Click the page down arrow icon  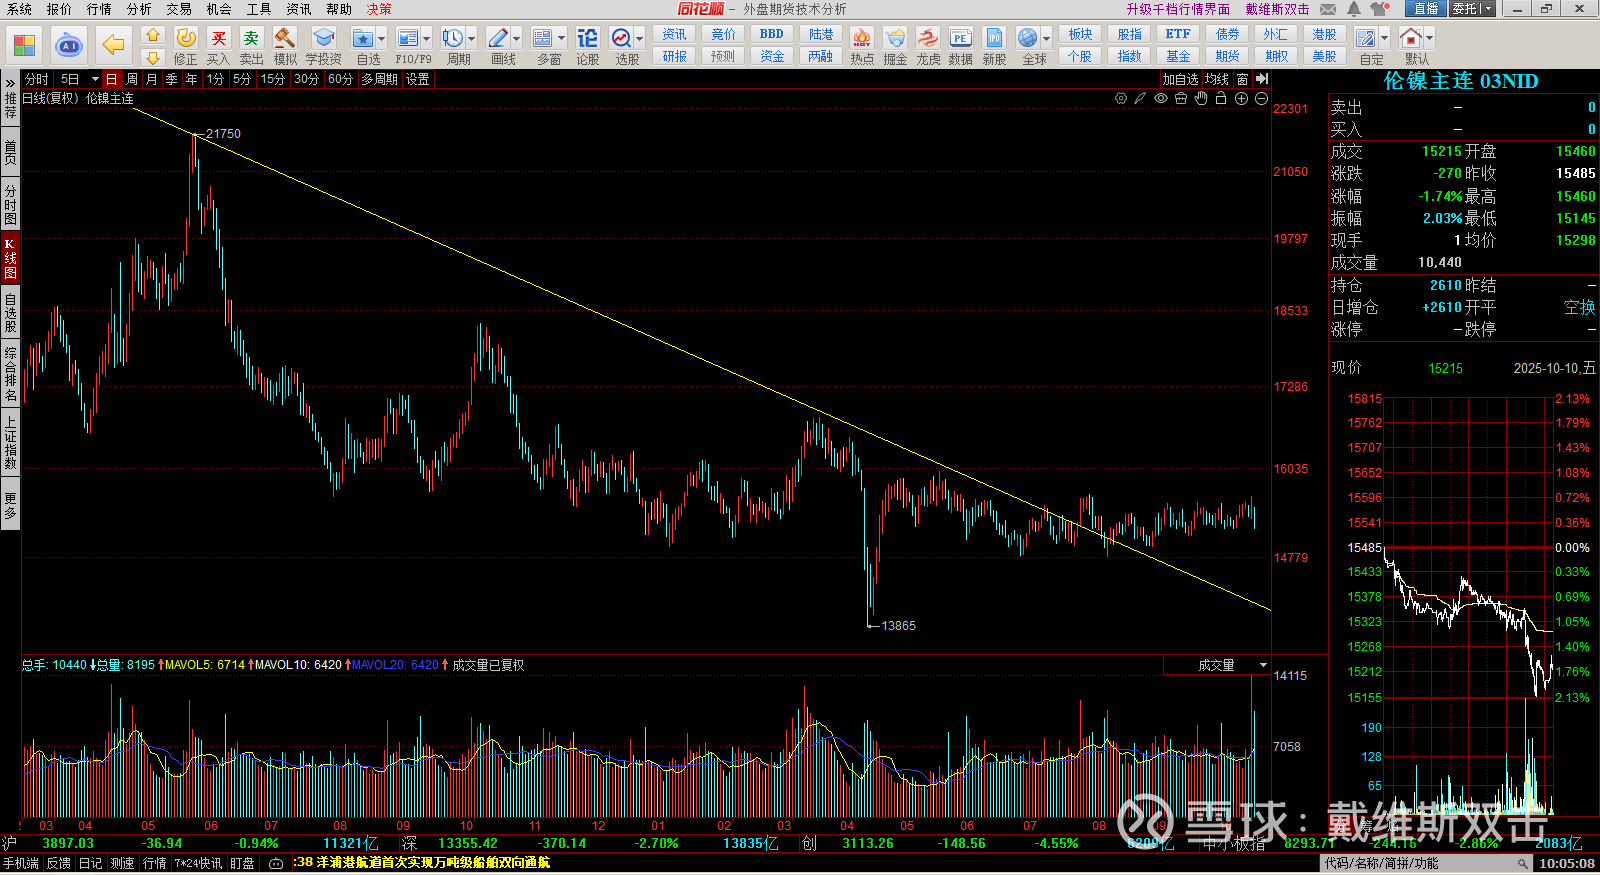point(153,57)
